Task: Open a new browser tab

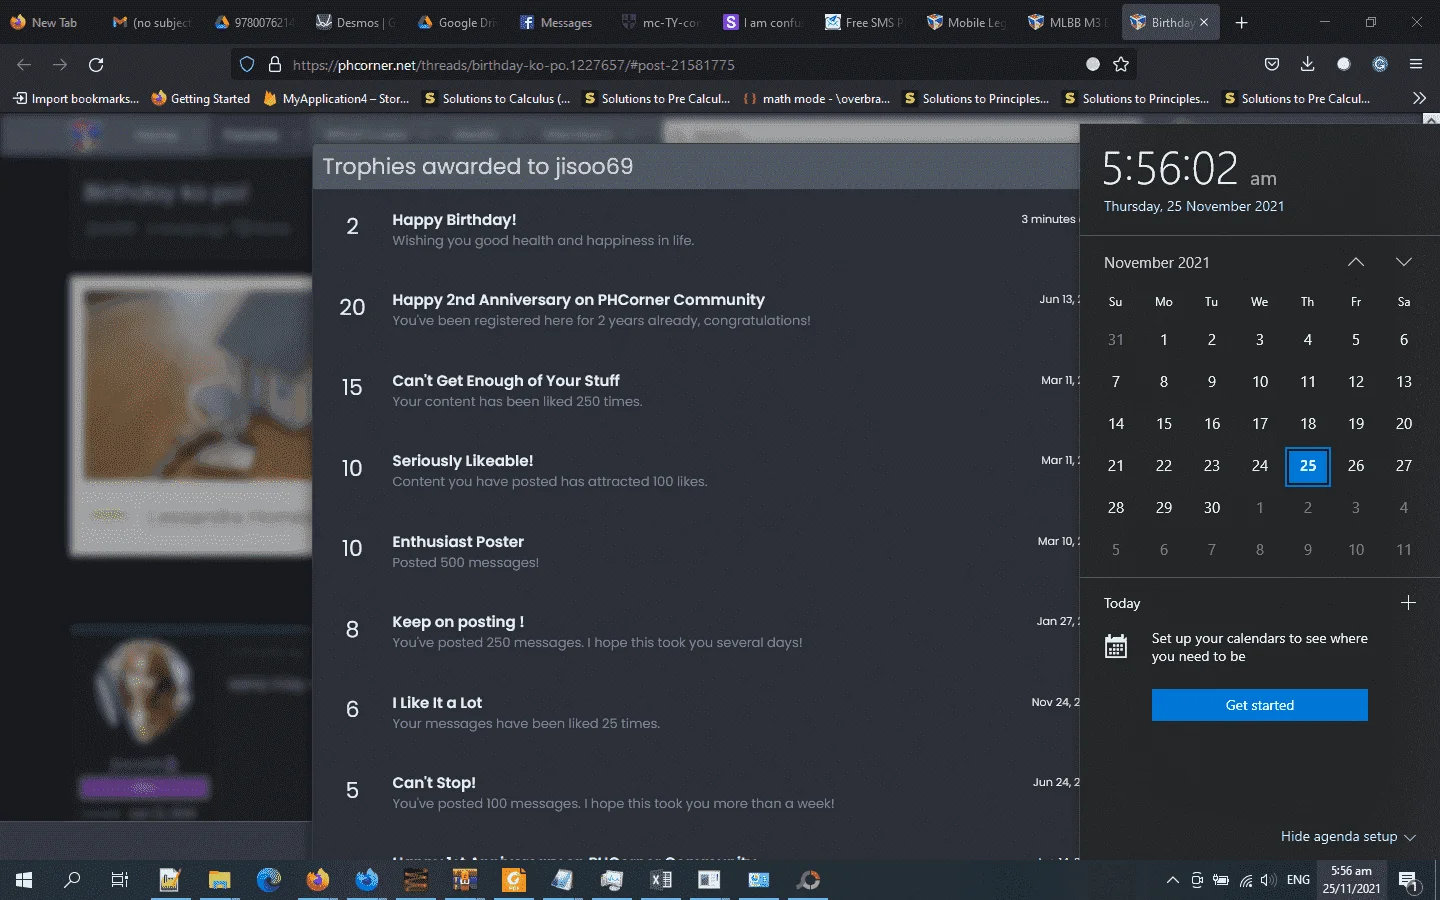Action: coord(1241,22)
